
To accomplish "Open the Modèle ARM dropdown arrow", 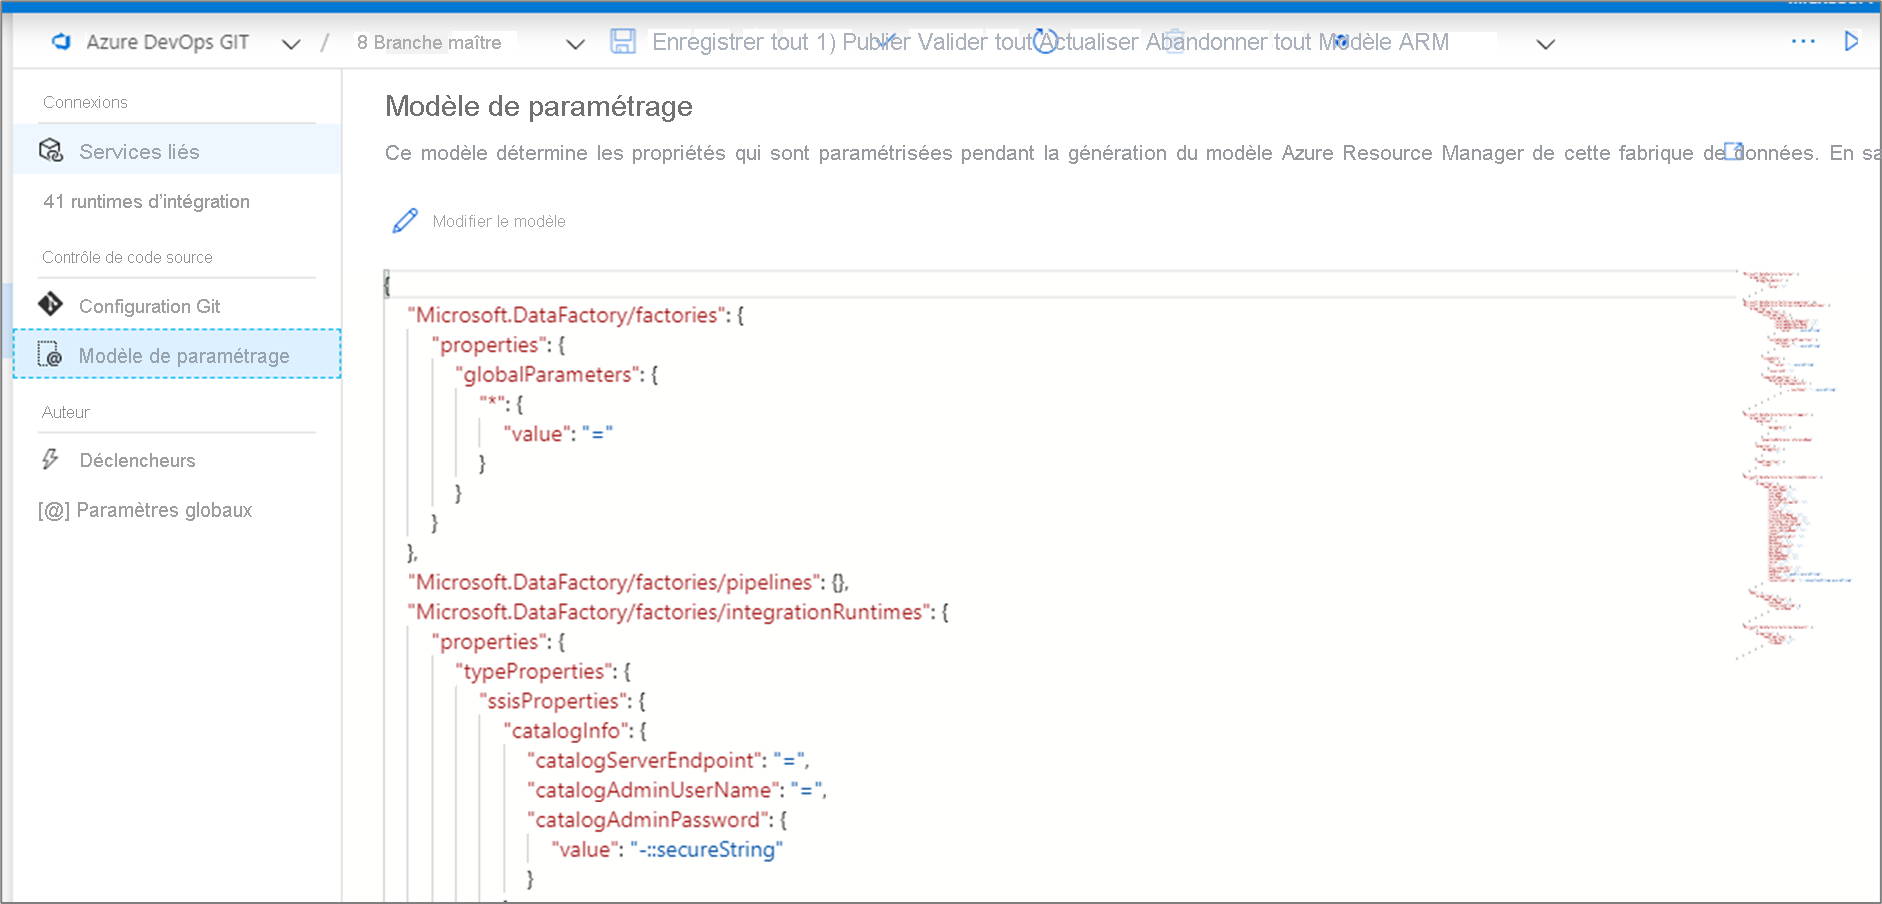I will tap(1545, 44).
